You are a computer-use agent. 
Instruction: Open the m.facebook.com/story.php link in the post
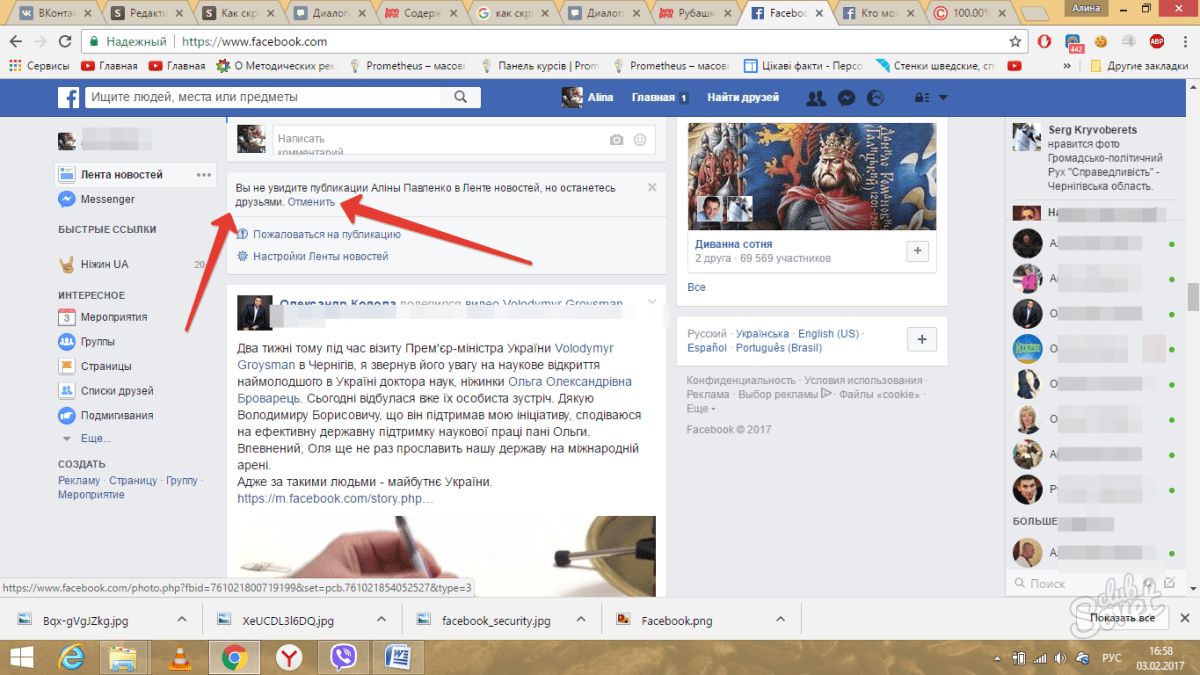click(x=335, y=498)
